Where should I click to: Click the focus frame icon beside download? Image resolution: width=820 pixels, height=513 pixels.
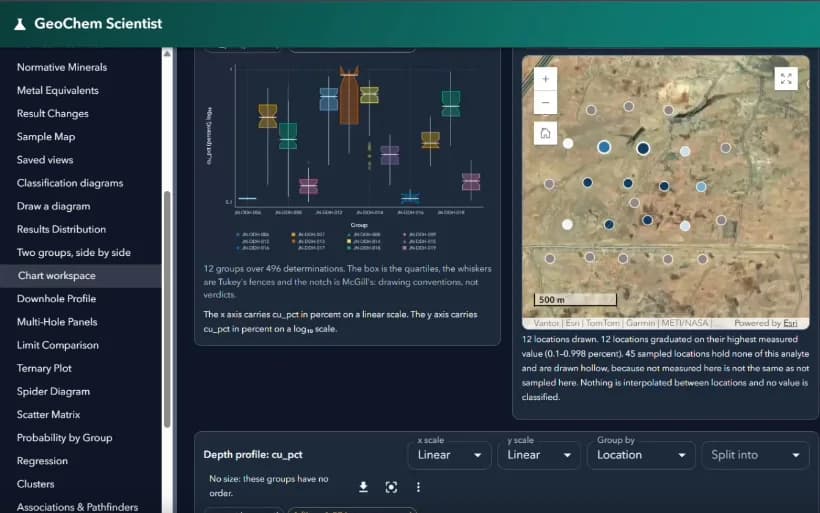[x=391, y=487]
